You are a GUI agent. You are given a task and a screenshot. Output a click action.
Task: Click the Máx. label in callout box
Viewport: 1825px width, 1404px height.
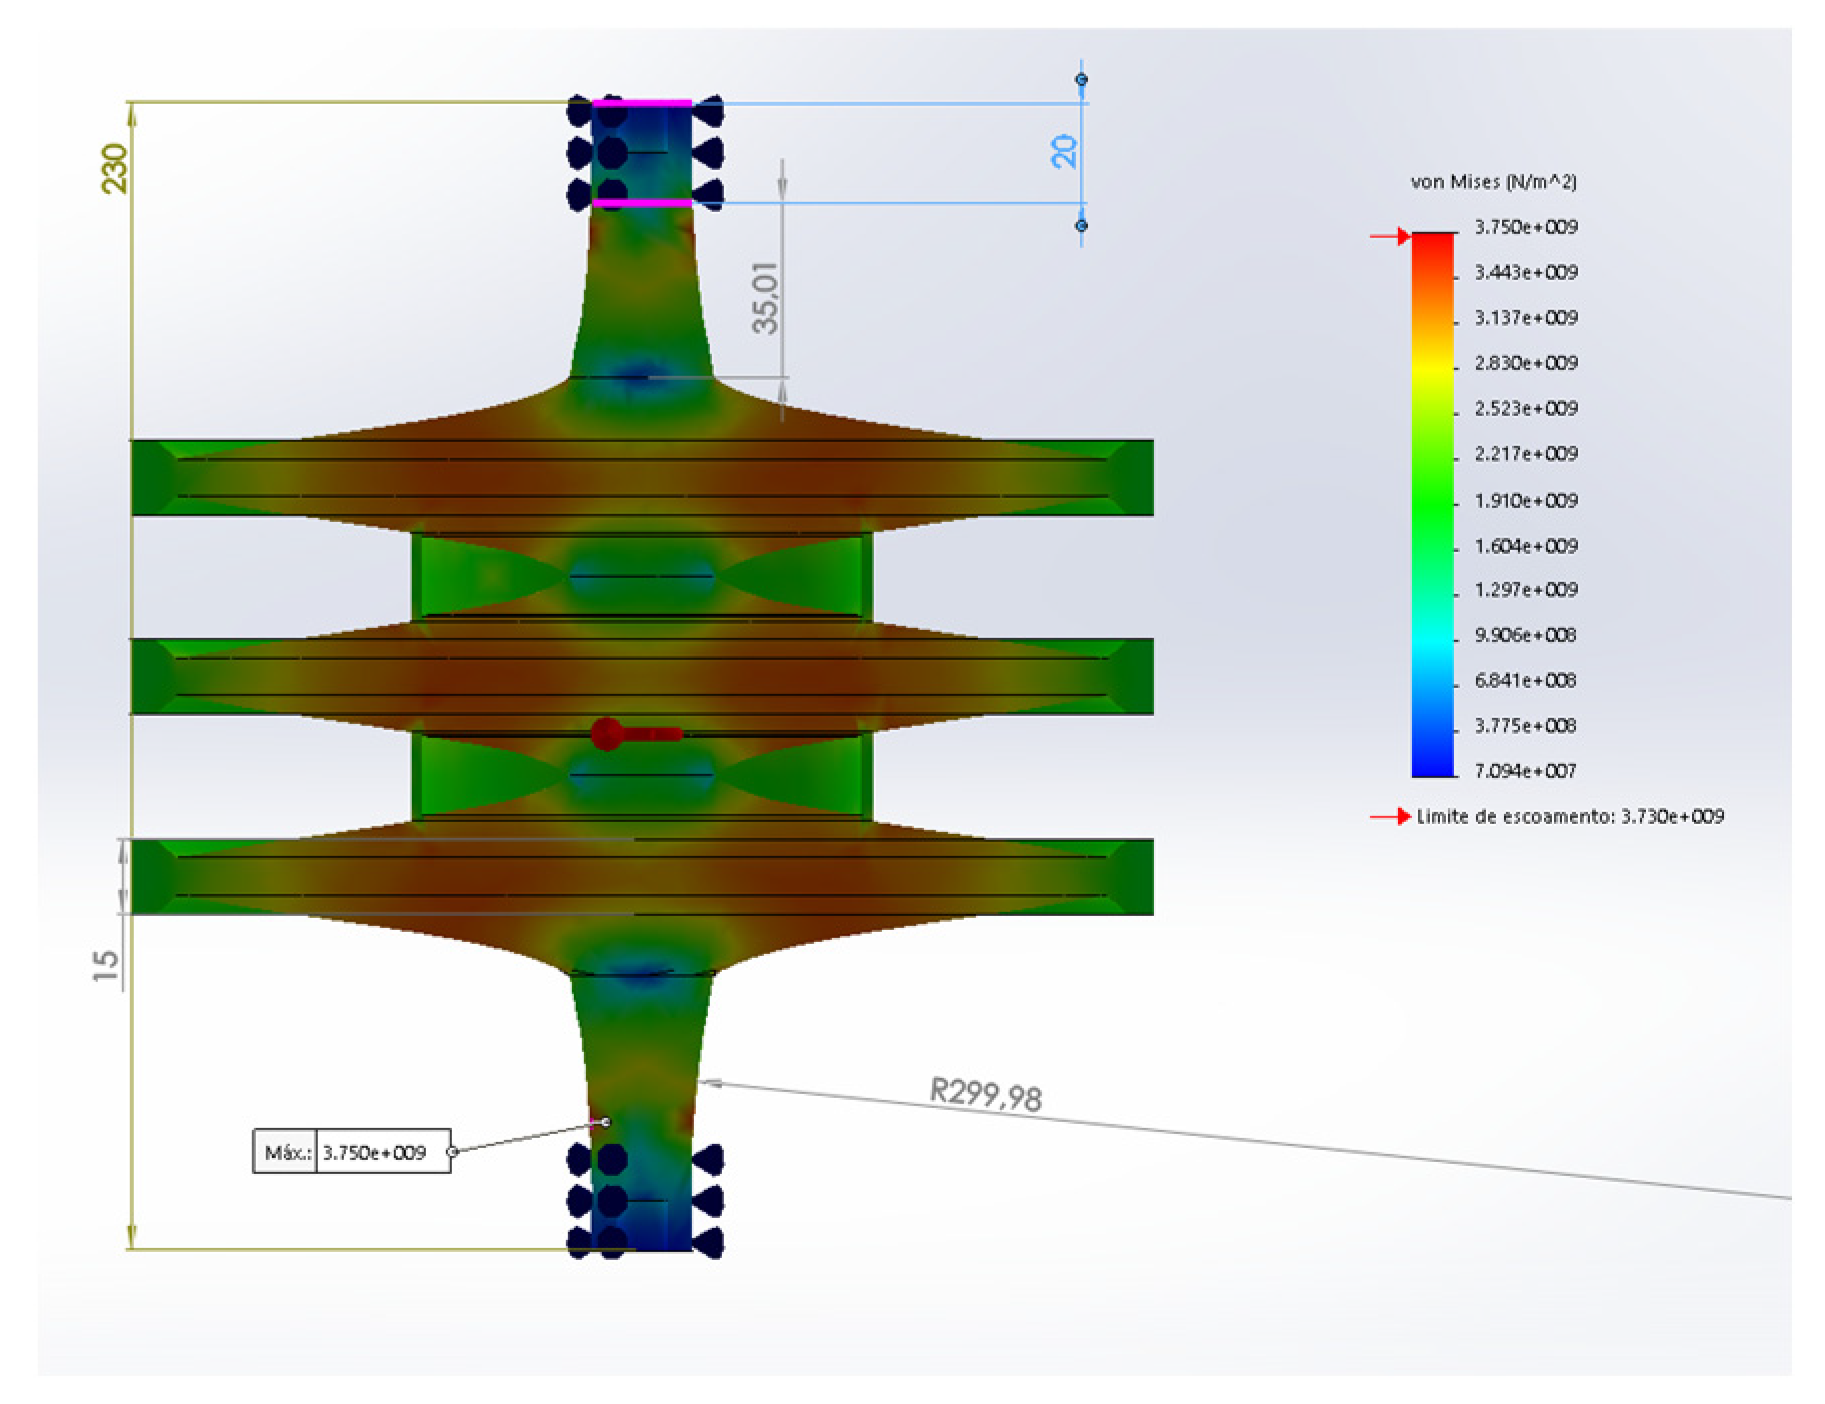coord(285,1153)
